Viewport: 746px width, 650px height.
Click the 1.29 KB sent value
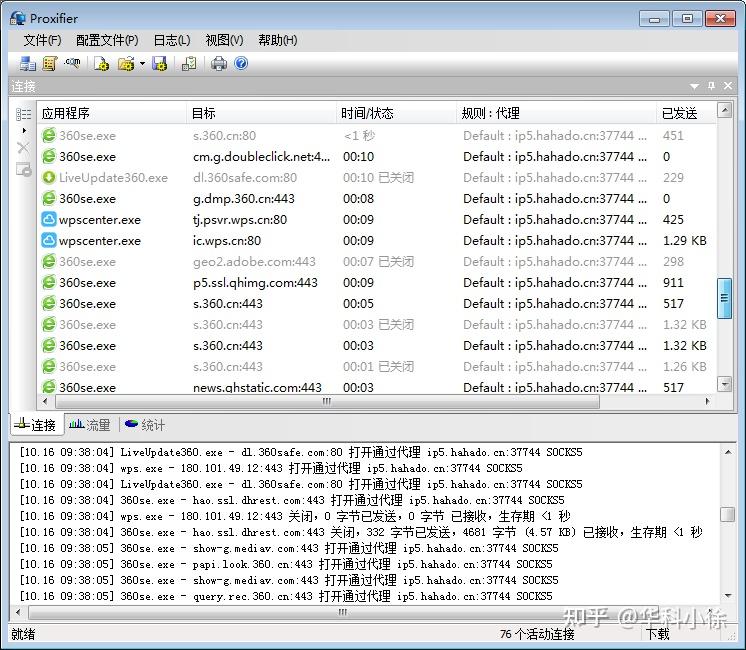coord(685,240)
